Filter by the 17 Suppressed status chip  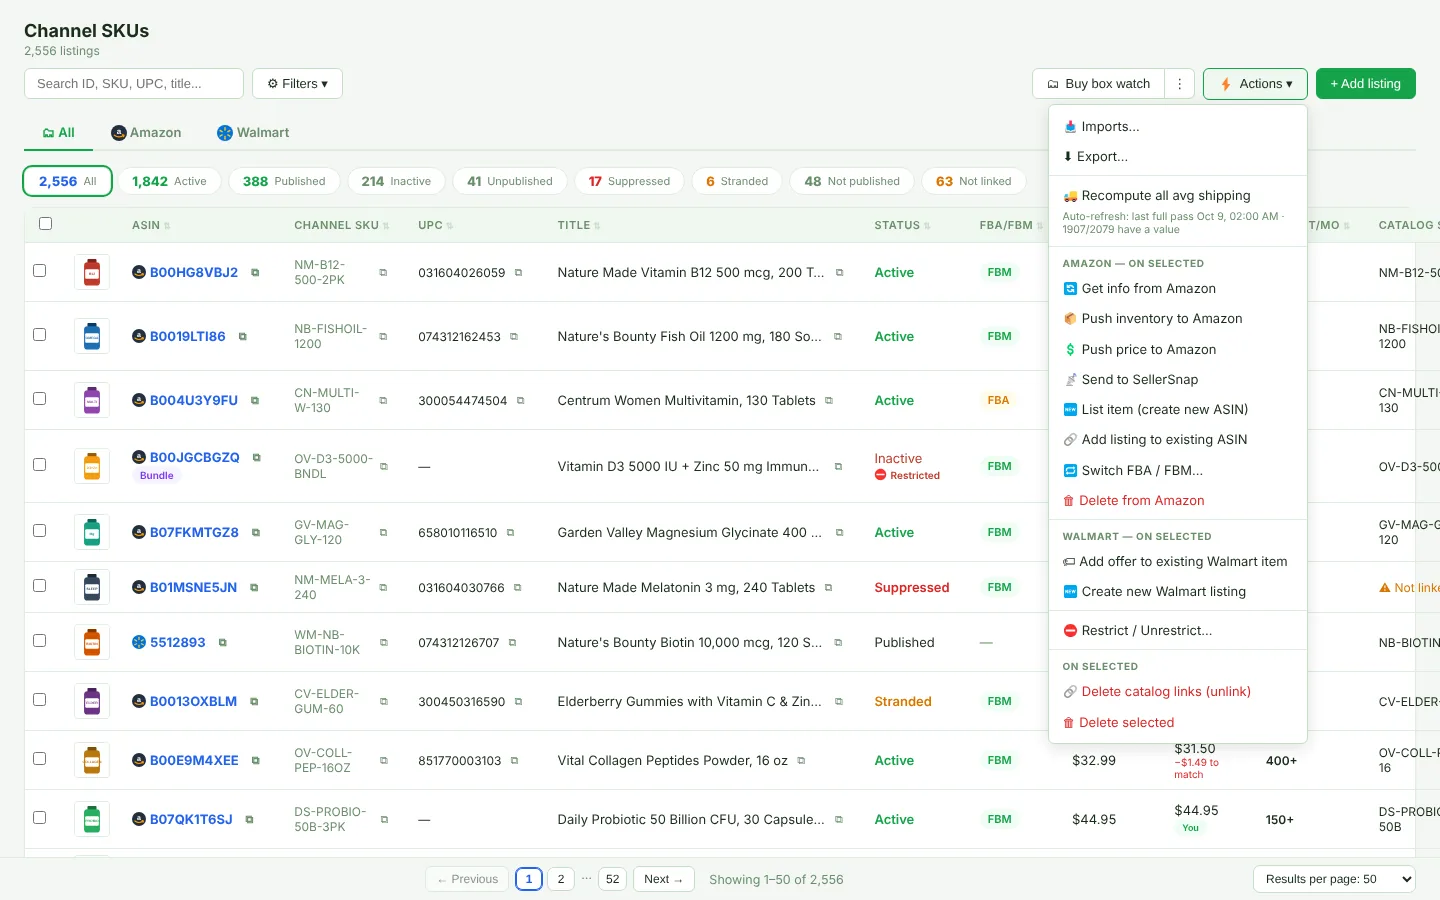tap(629, 181)
